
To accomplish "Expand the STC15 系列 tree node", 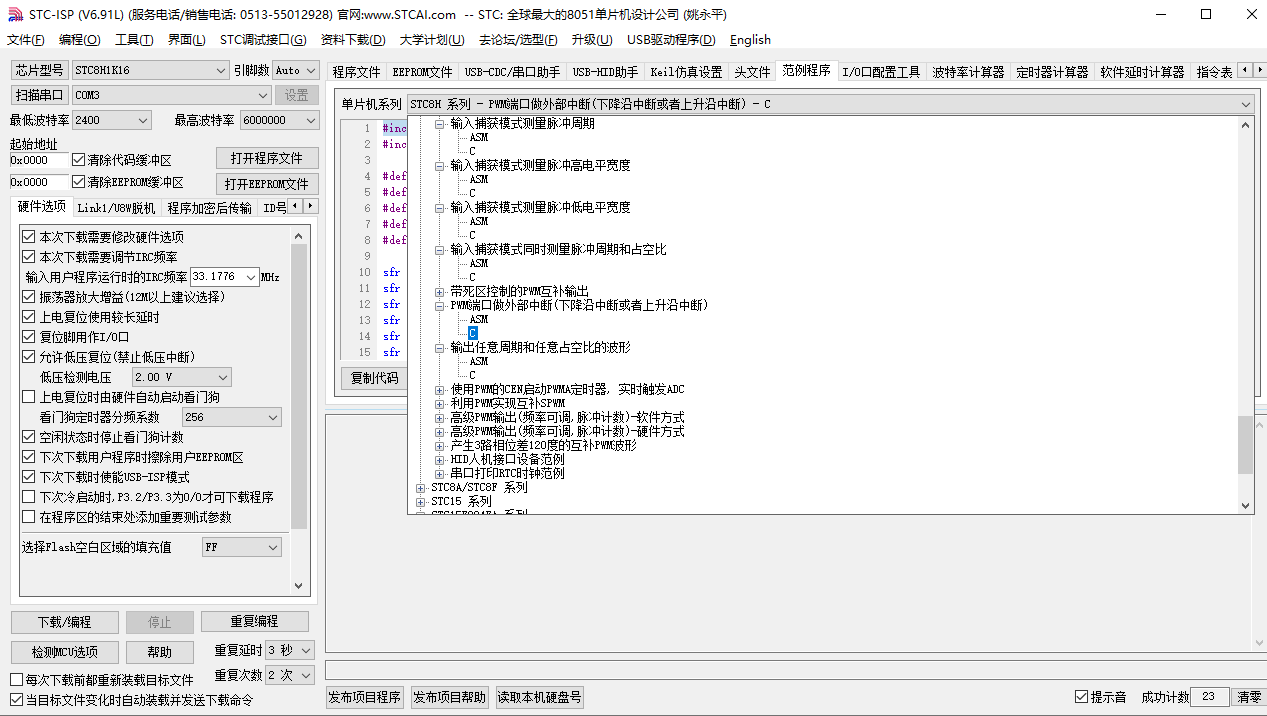I will tap(421, 501).
